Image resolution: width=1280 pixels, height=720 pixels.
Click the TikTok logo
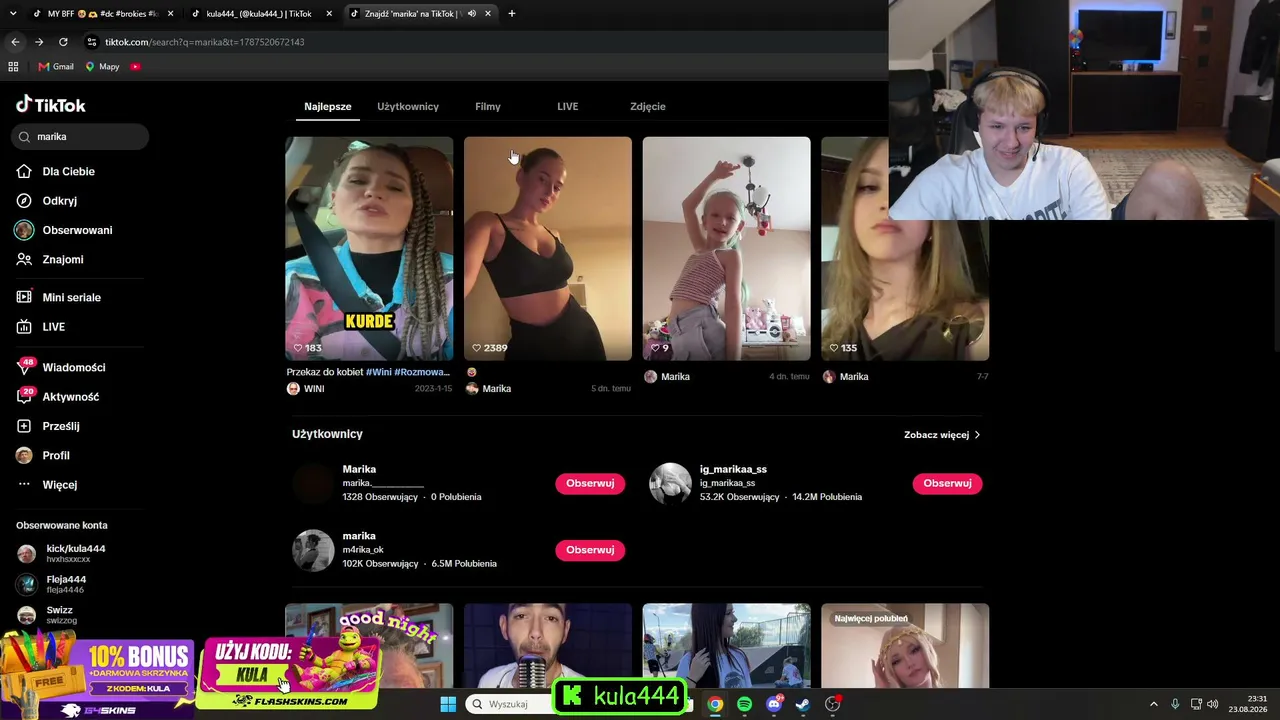tap(51, 105)
